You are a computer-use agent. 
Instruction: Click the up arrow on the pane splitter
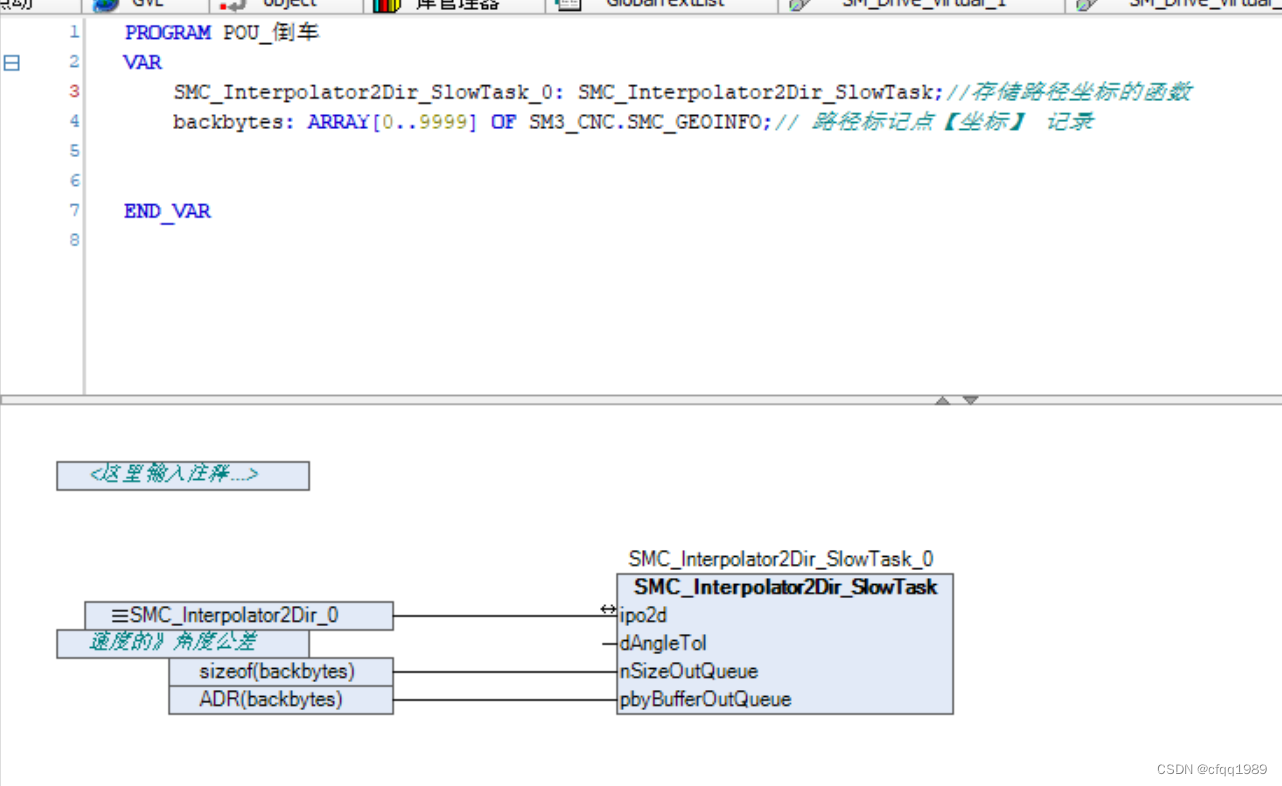[942, 399]
